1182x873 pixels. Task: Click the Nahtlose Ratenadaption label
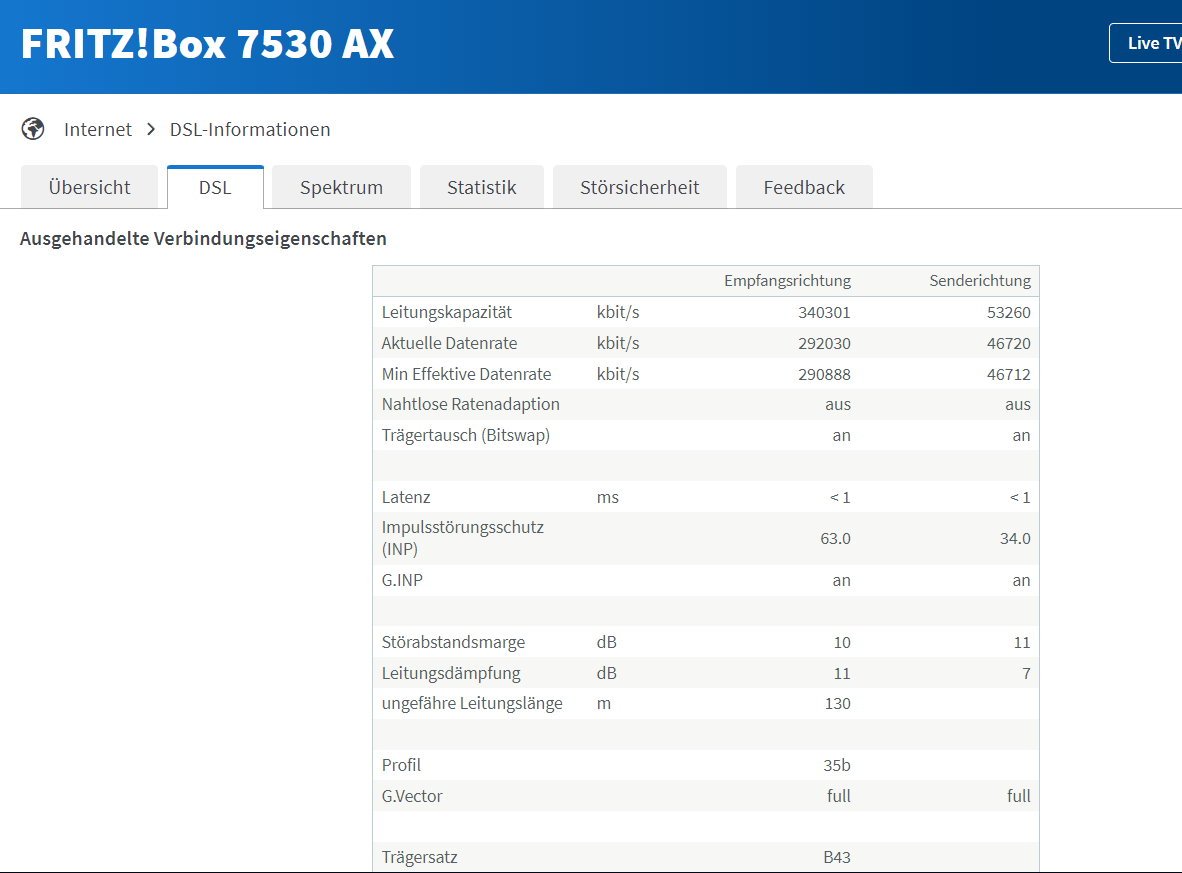(470, 404)
